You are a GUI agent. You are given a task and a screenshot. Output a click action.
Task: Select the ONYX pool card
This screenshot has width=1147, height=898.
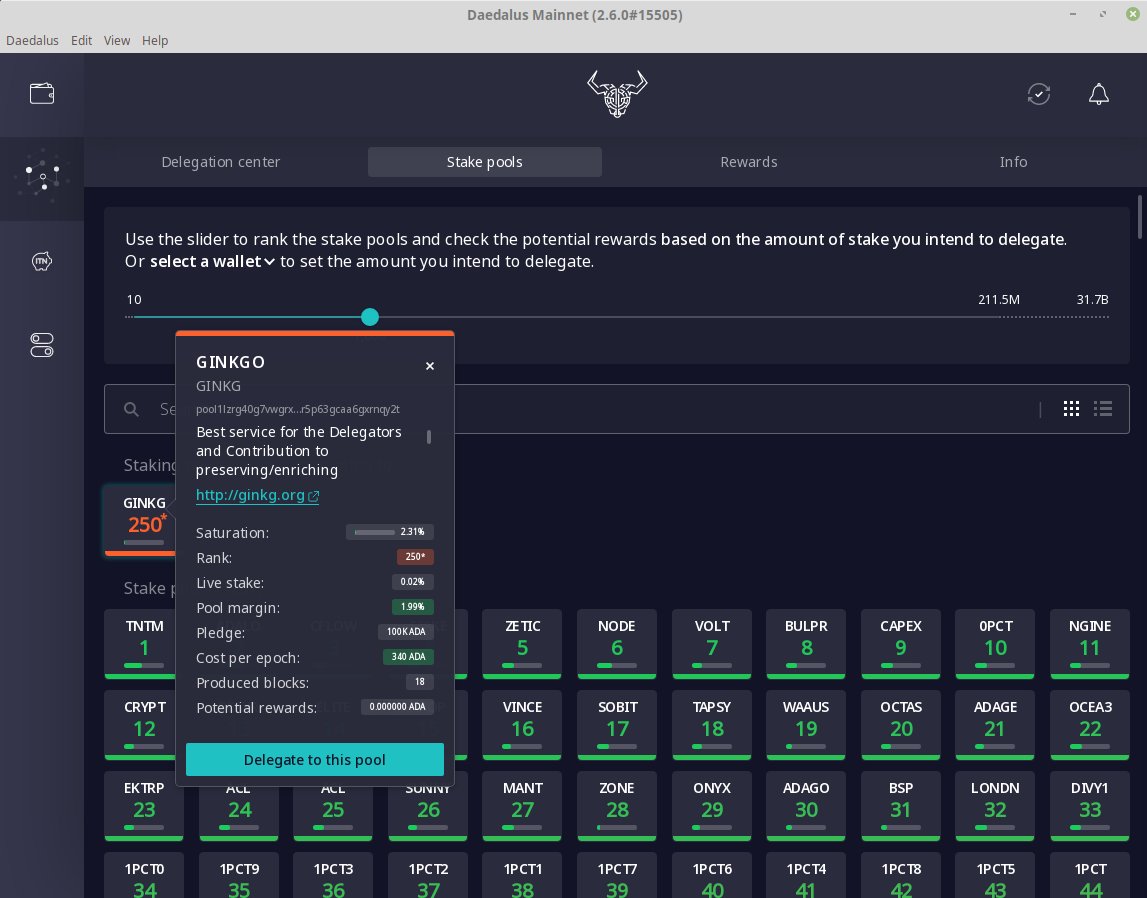point(712,806)
